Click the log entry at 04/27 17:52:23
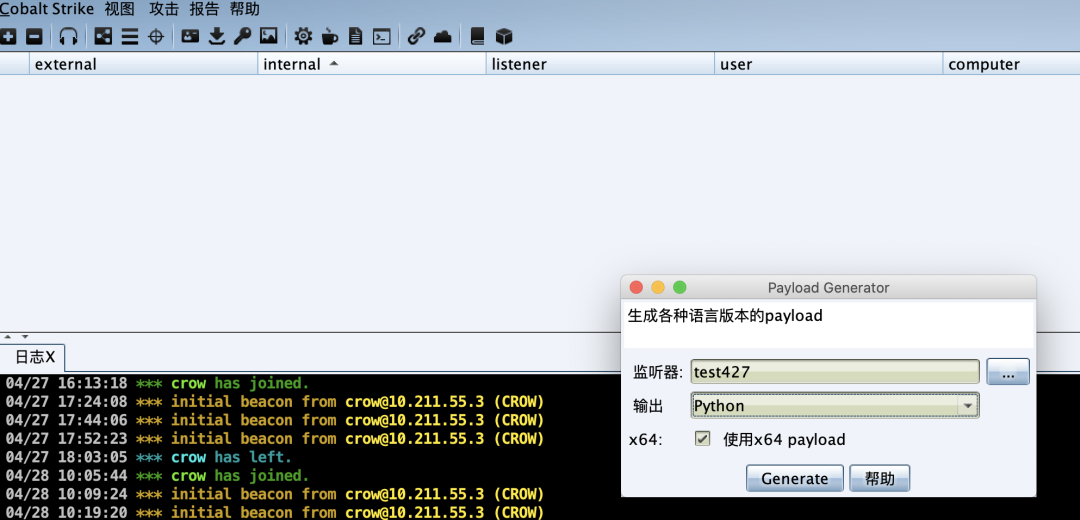The image size is (1080, 520). 275,439
